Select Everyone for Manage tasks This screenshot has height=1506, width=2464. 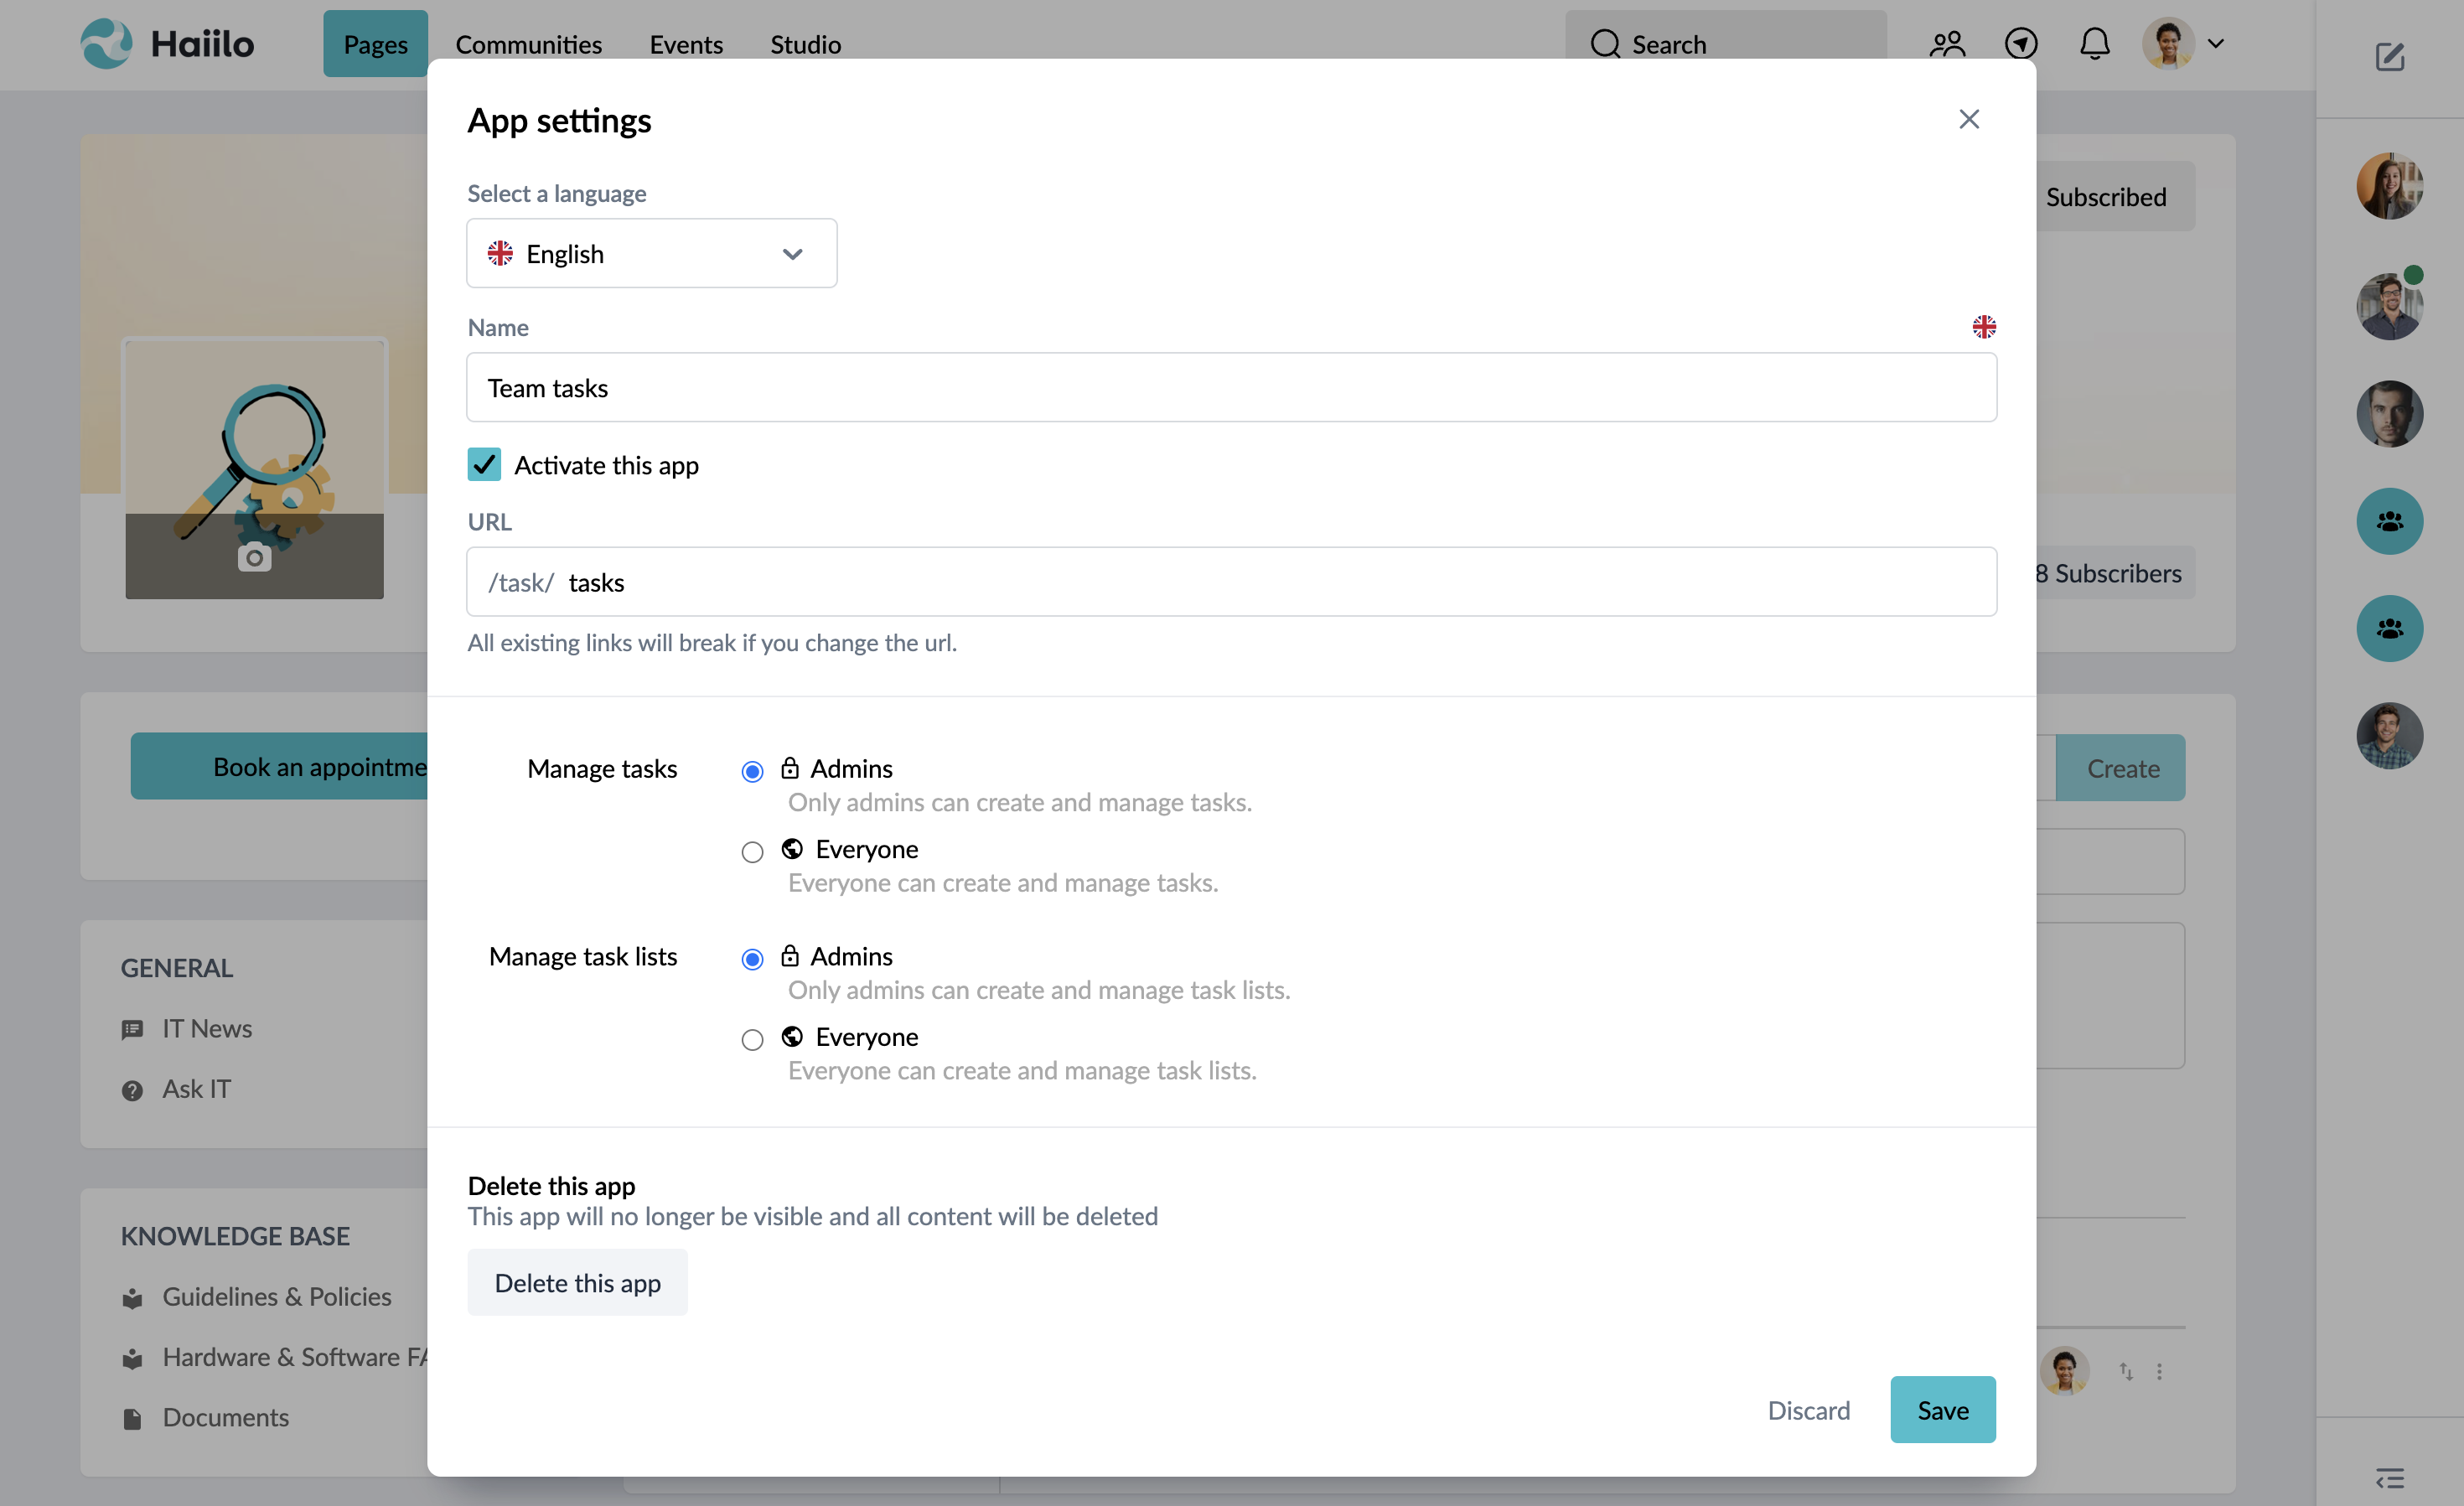click(x=751, y=851)
